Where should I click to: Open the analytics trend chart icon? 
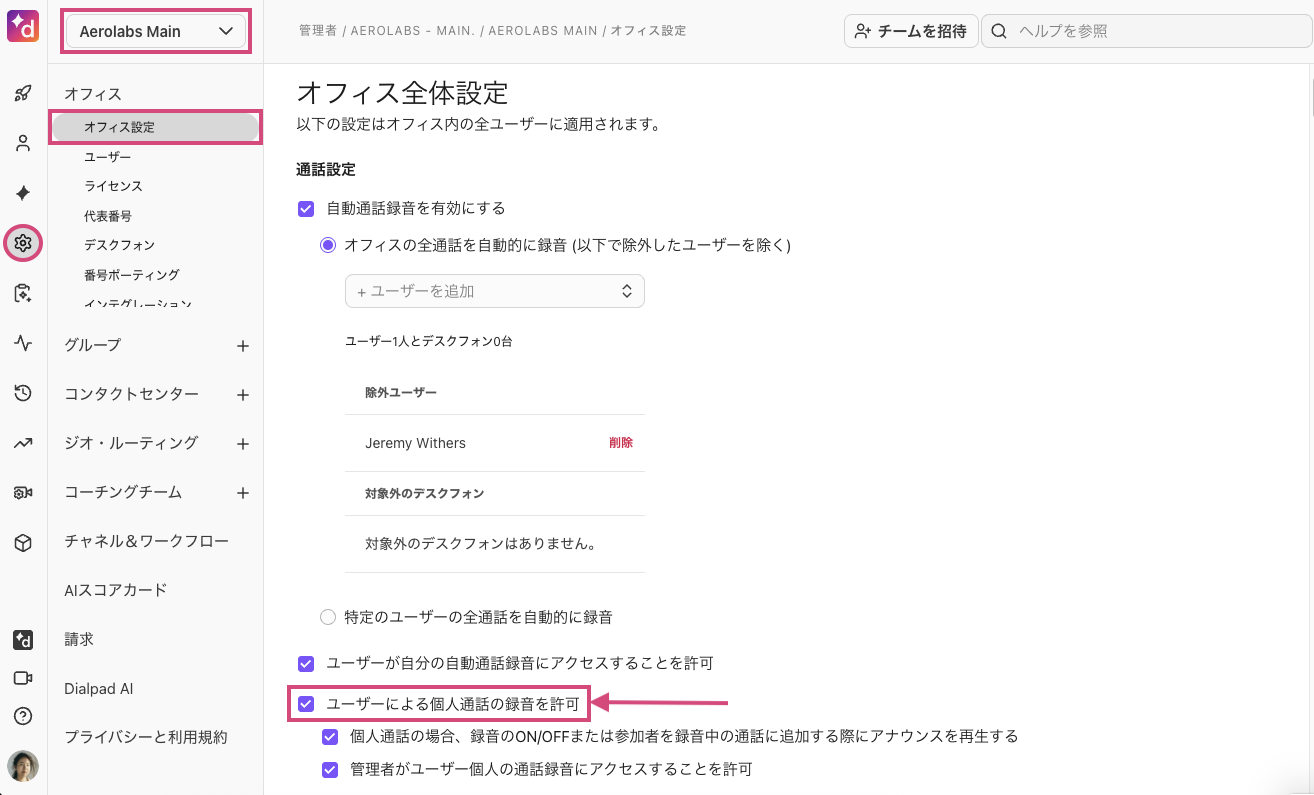pos(22,443)
